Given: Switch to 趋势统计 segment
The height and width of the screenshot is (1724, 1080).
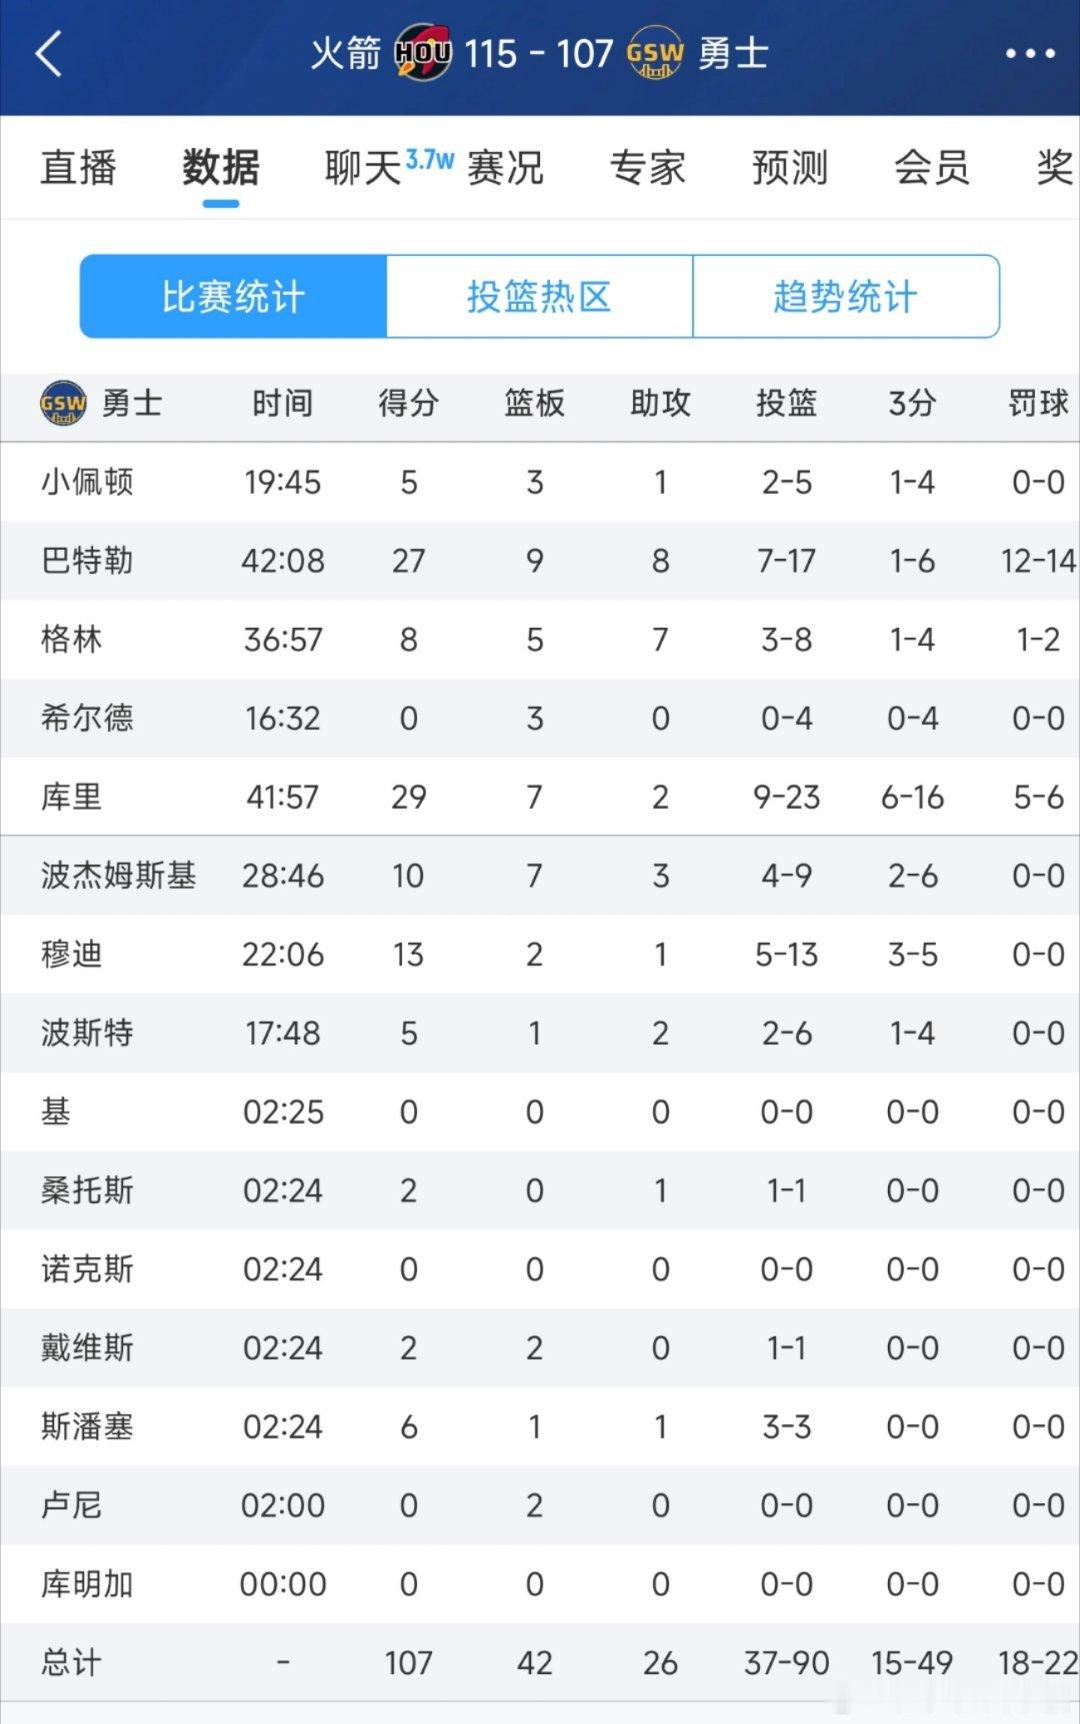Looking at the screenshot, I should click(x=846, y=296).
